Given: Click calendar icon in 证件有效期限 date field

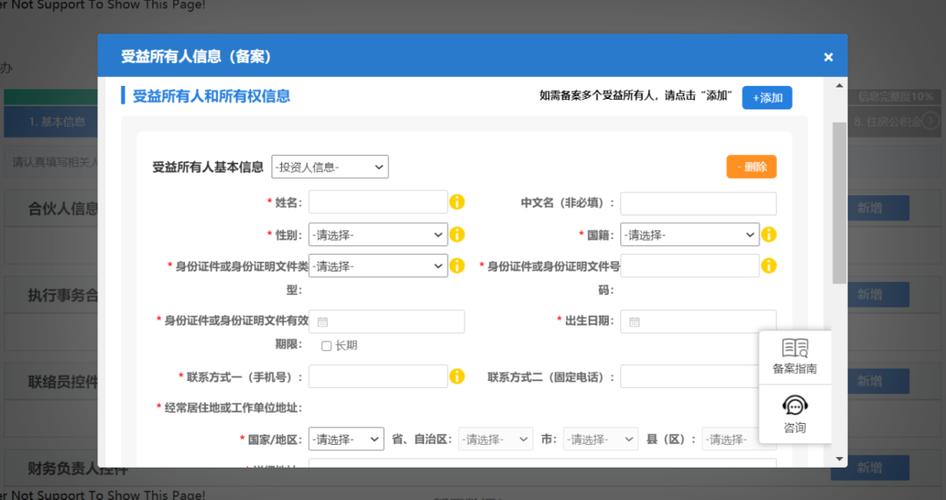Looking at the screenshot, I should (323, 322).
